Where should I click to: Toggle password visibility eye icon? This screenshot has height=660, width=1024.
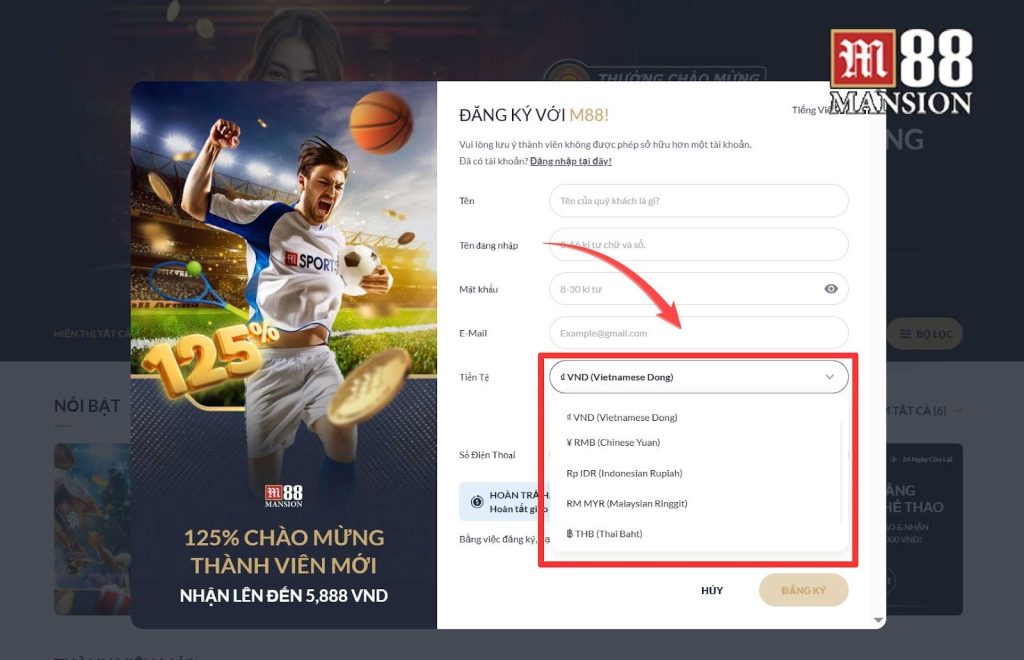coord(831,289)
